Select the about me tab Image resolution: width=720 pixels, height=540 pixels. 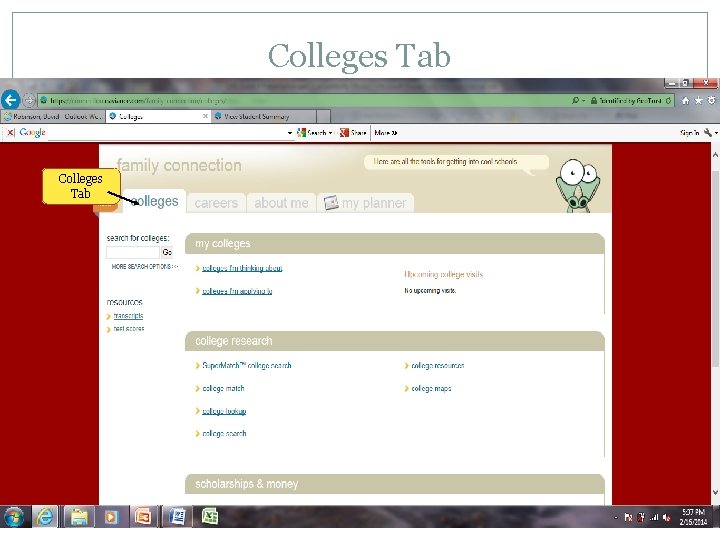[281, 203]
